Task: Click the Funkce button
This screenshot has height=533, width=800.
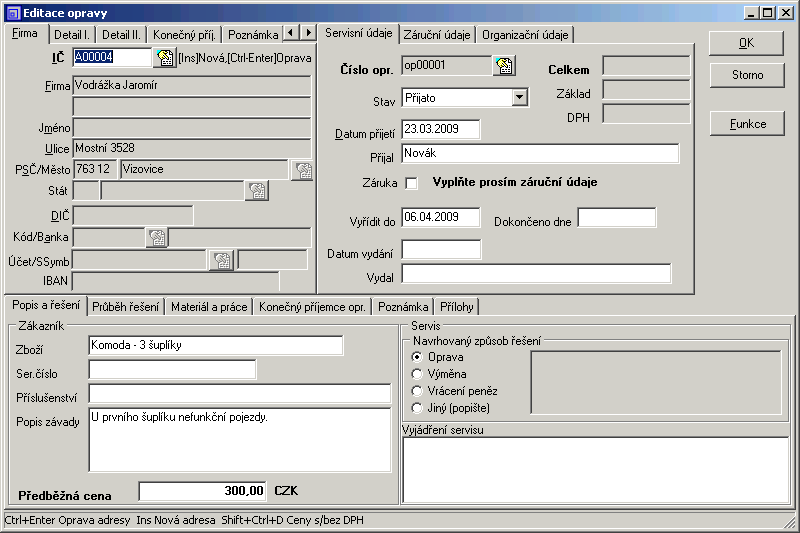Action: pos(747,124)
